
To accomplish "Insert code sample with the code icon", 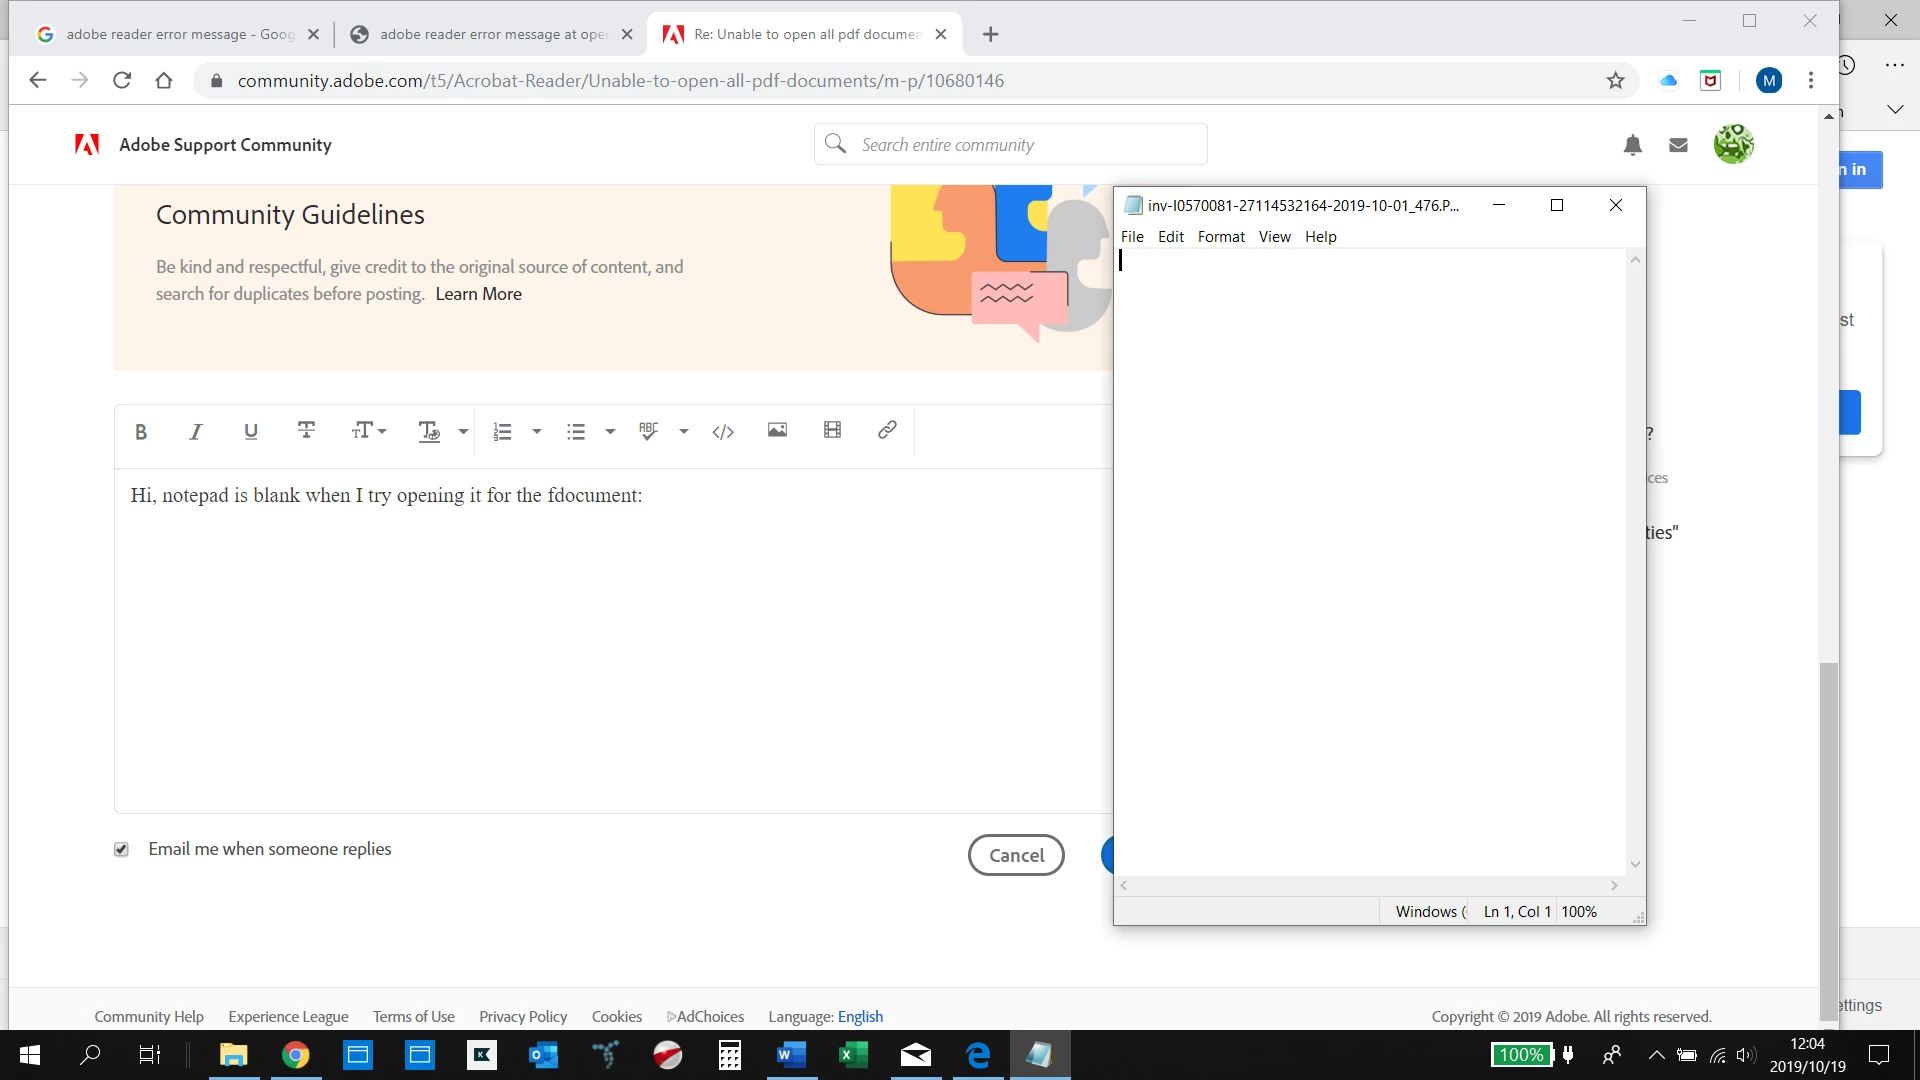I will [723, 432].
